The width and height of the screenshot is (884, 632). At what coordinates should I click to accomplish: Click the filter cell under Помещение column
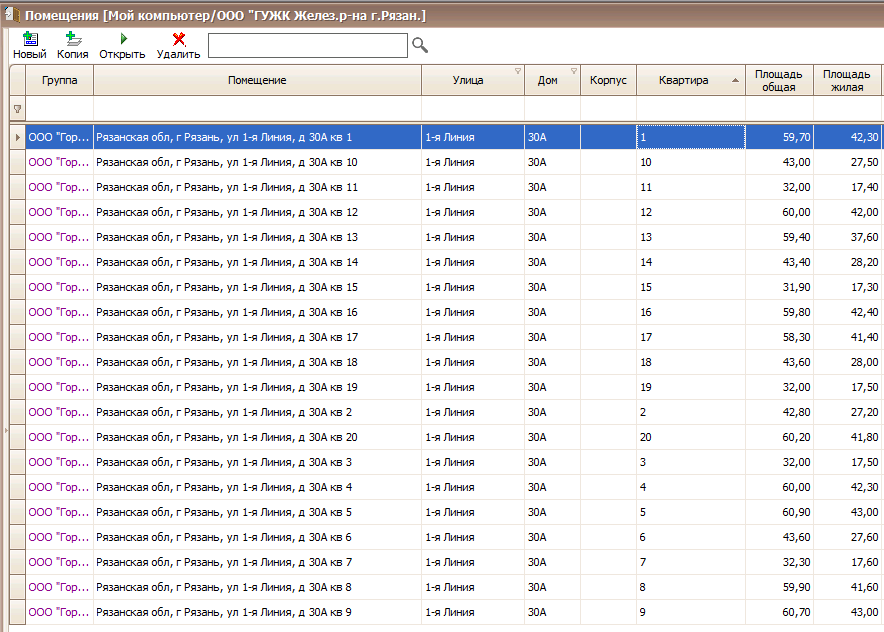coord(257,108)
